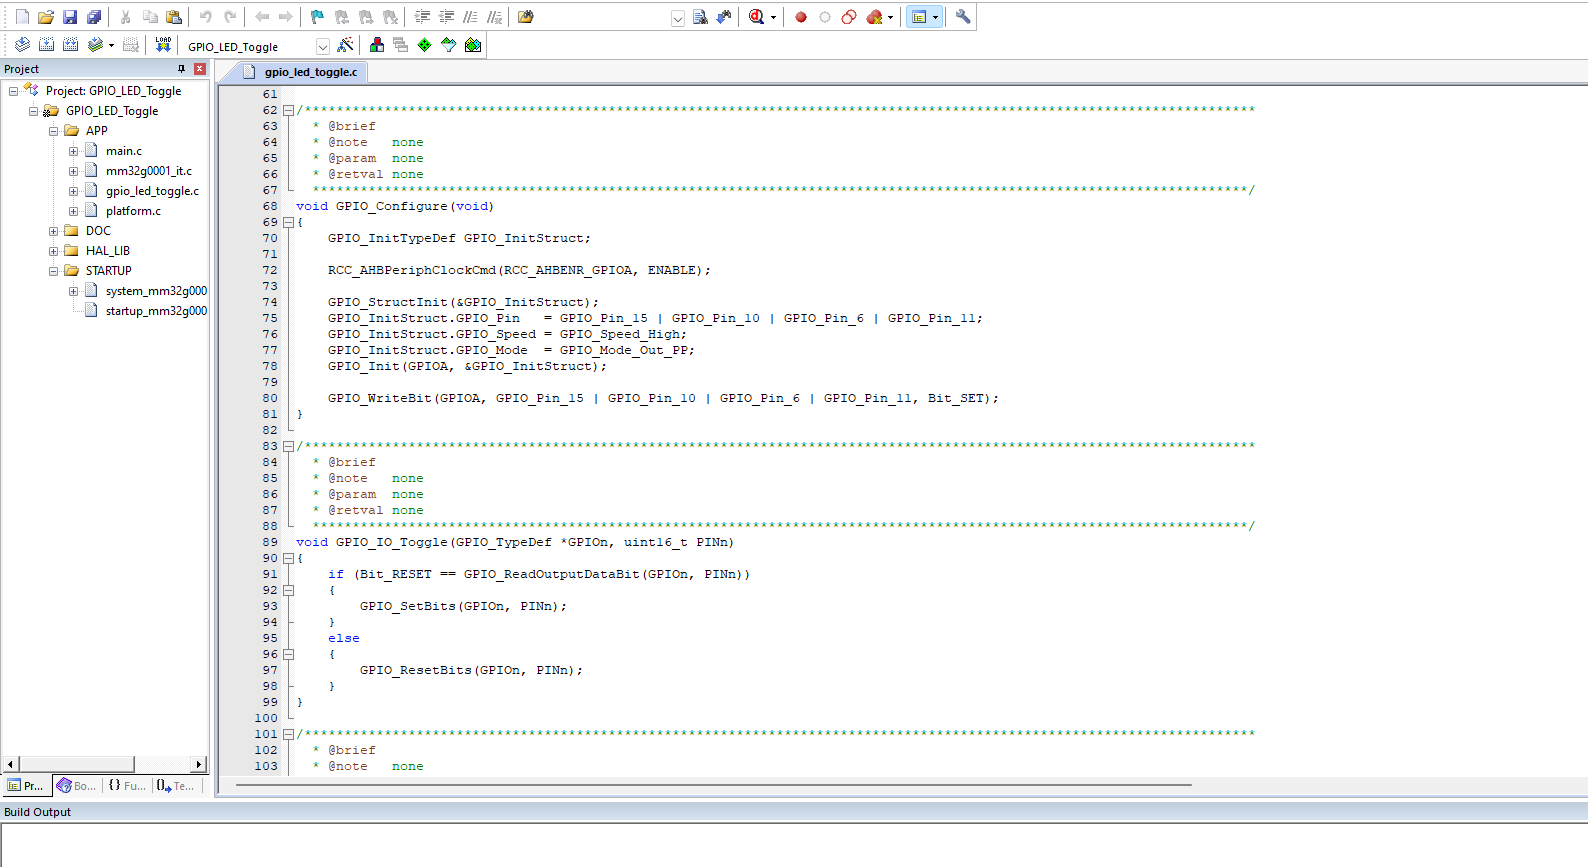Toggle code folding at line 69
The image size is (1588, 867).
[288, 222]
